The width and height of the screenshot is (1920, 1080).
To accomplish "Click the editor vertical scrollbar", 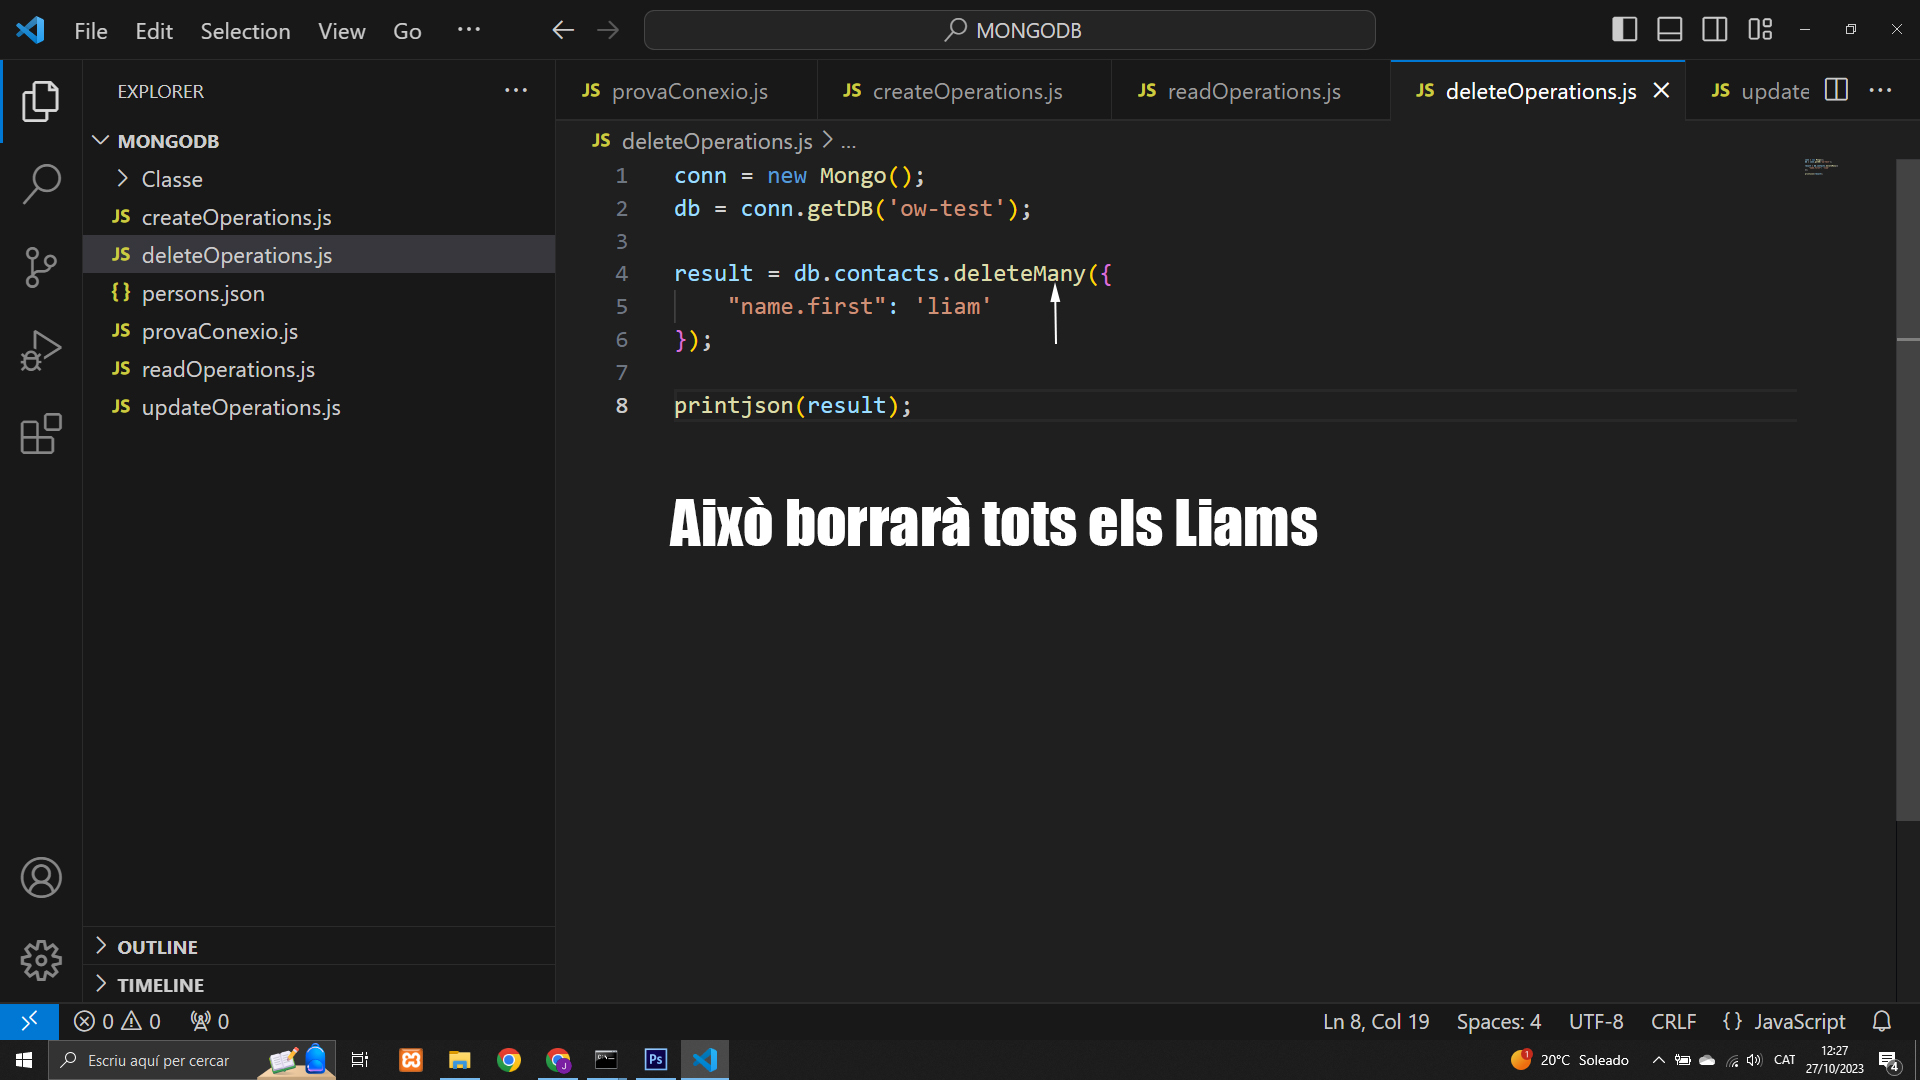I will point(1908,490).
